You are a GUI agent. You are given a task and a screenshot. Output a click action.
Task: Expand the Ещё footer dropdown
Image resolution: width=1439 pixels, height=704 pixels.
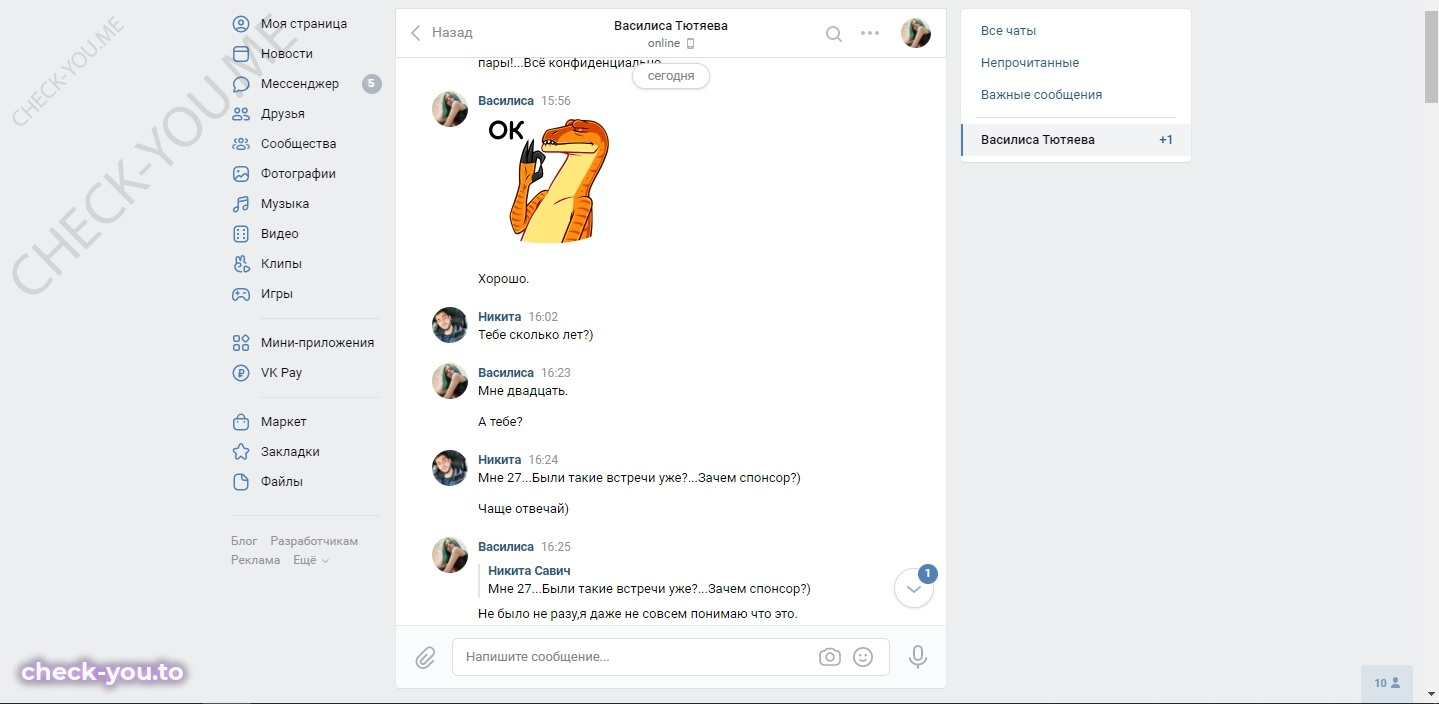coord(311,560)
